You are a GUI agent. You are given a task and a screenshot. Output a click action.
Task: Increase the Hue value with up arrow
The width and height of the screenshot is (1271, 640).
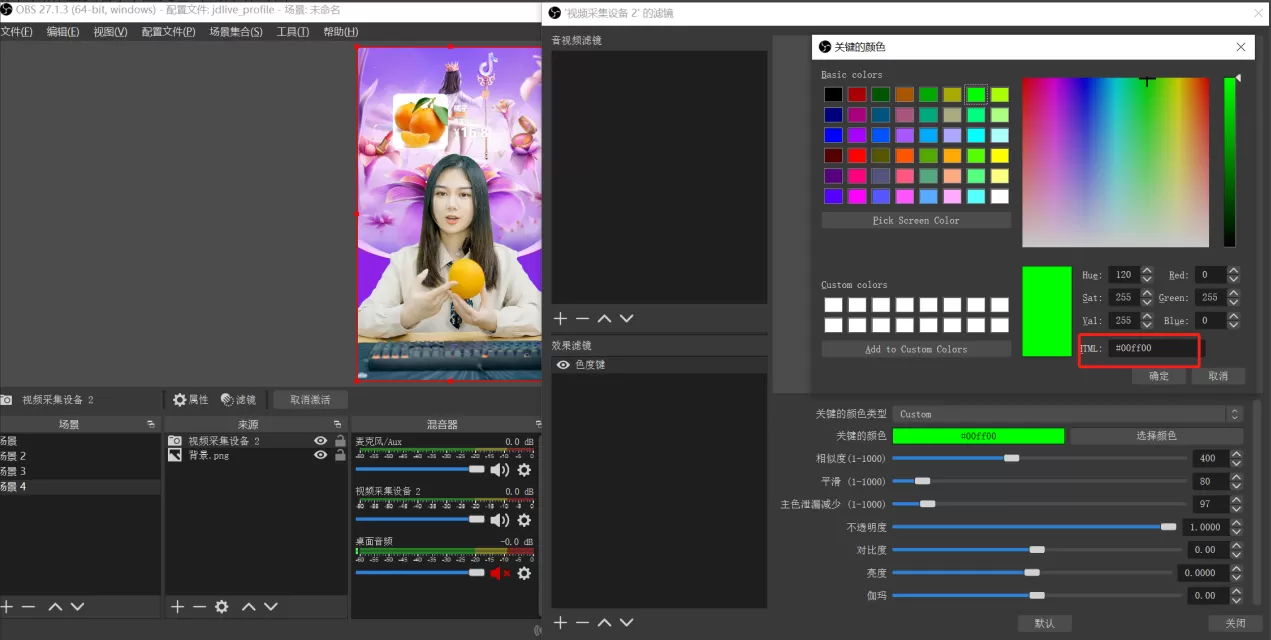coord(1148,271)
